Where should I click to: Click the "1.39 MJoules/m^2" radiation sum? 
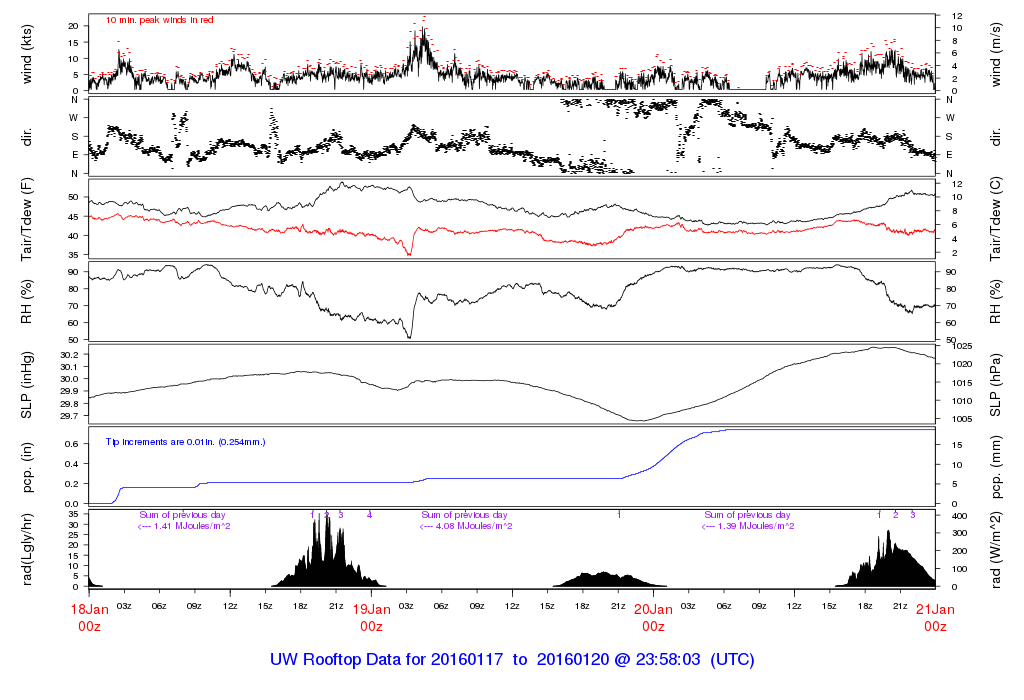tap(756, 526)
